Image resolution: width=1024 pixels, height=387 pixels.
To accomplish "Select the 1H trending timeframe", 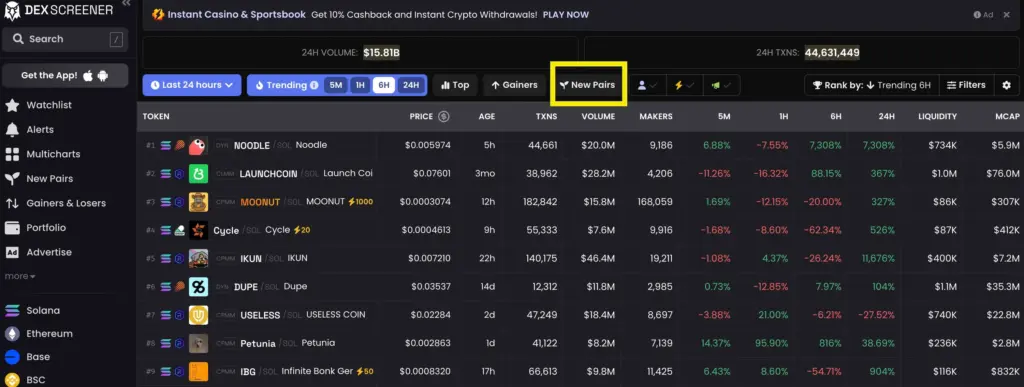I will 359,85.
